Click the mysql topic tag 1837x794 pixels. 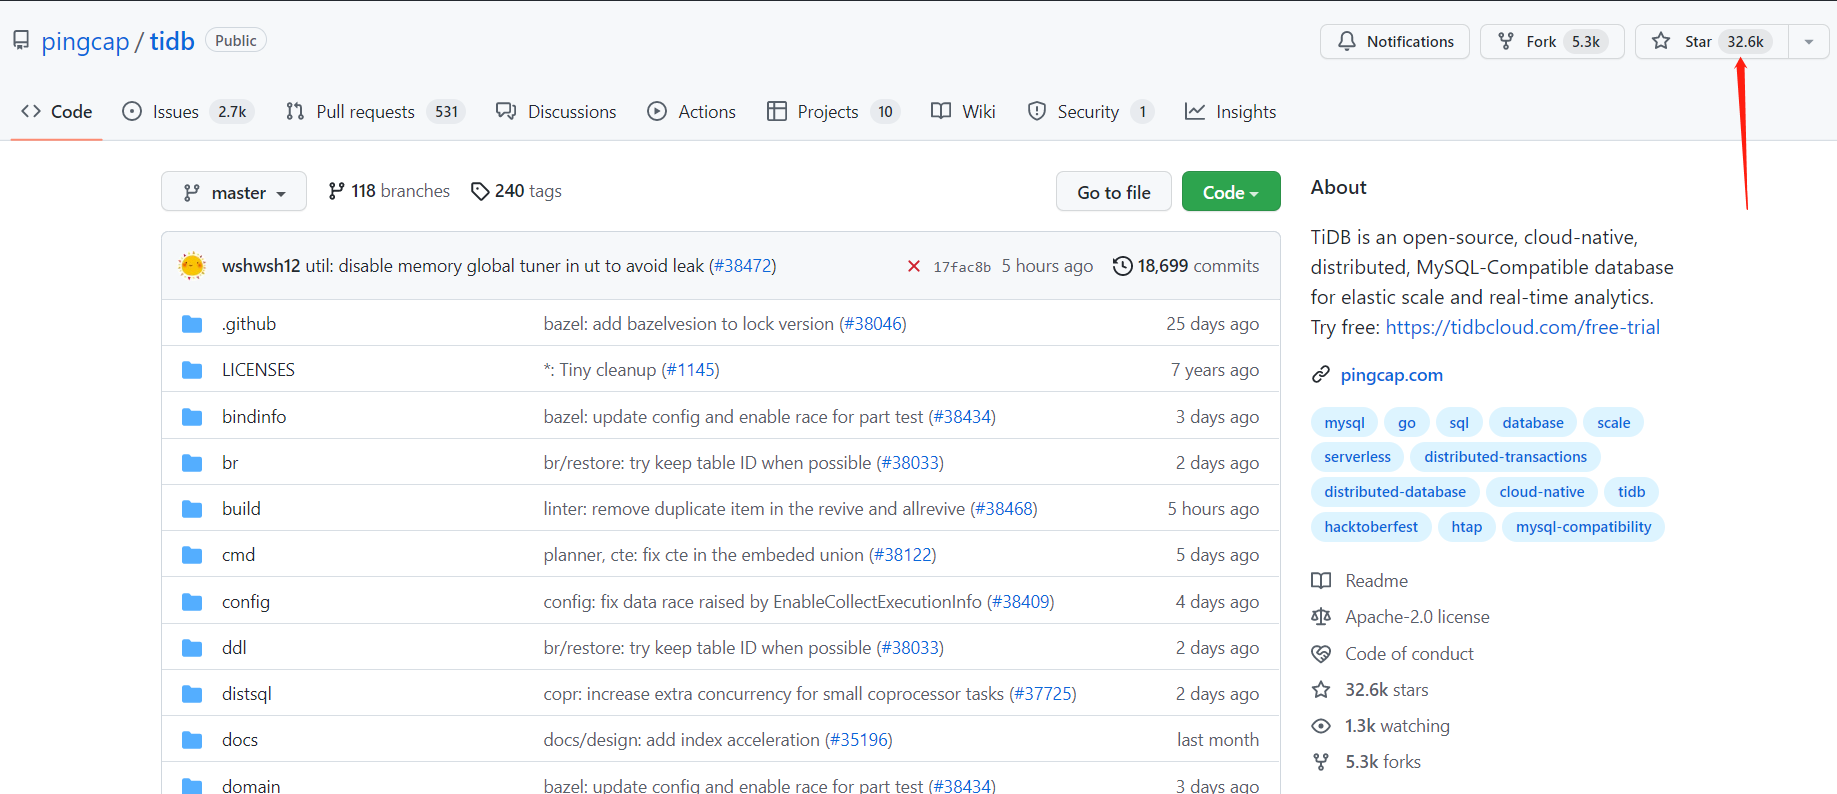(x=1345, y=423)
